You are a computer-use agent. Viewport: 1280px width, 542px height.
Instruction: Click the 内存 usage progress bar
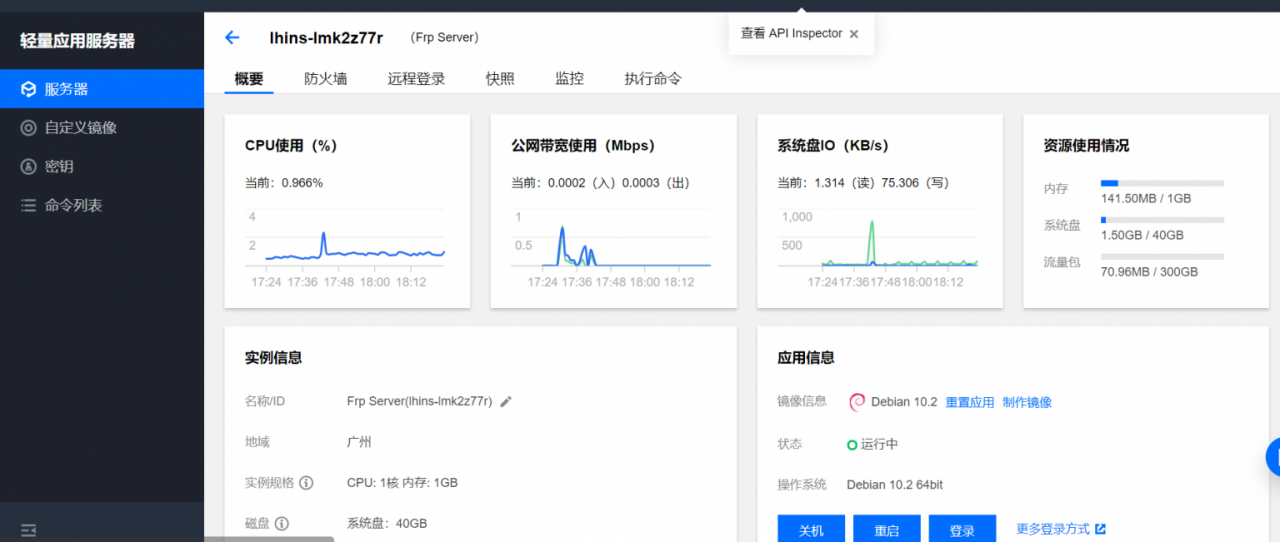point(1162,184)
